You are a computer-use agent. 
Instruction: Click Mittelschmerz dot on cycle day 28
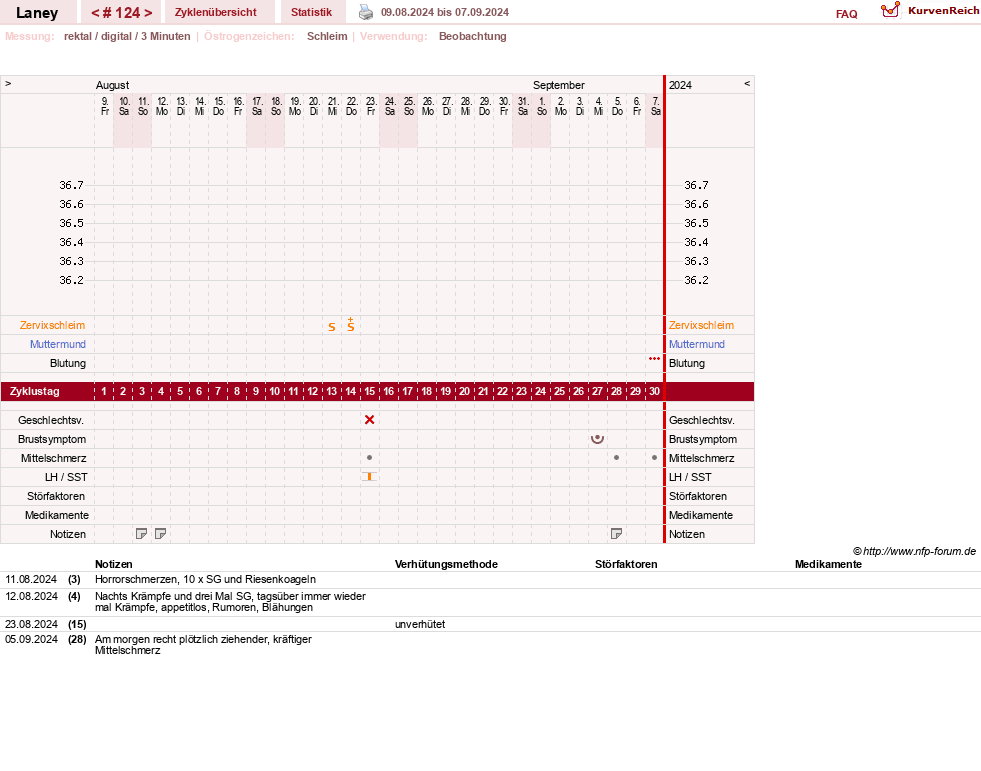[x=616, y=457]
